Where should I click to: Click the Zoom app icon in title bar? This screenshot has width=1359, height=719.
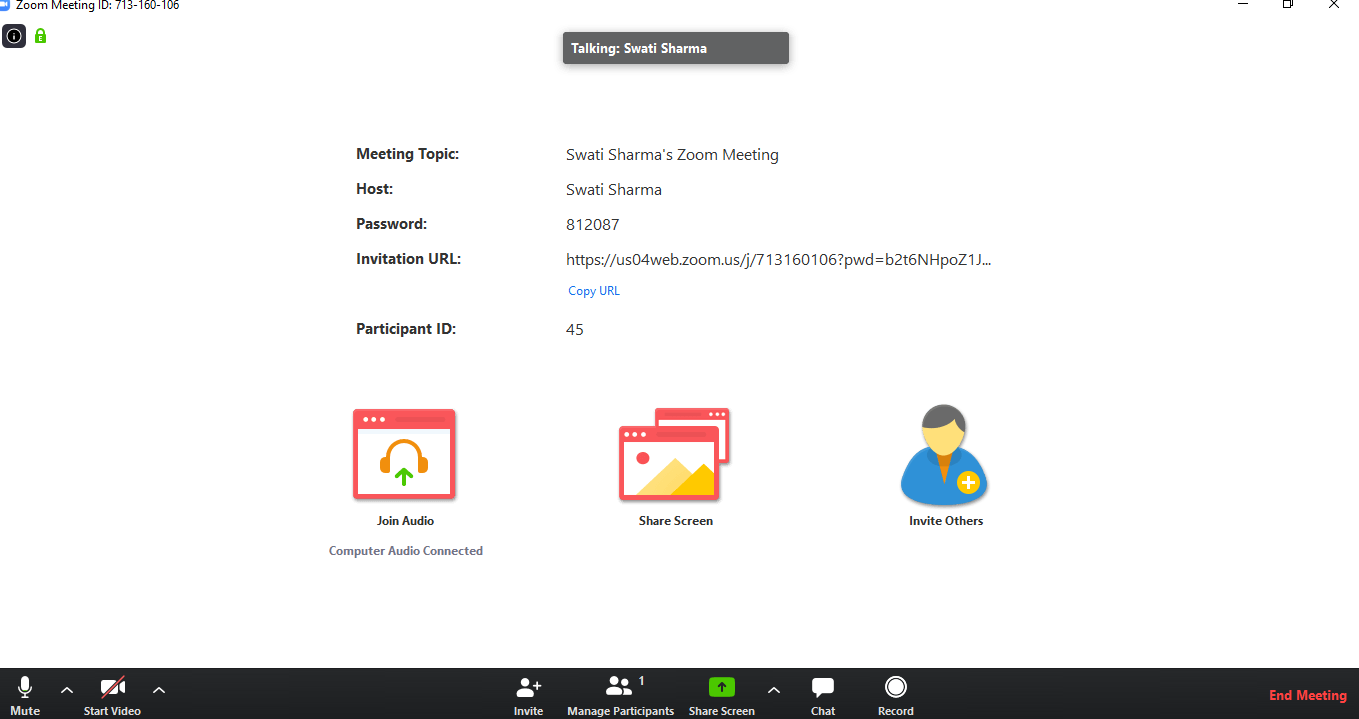[5, 4]
